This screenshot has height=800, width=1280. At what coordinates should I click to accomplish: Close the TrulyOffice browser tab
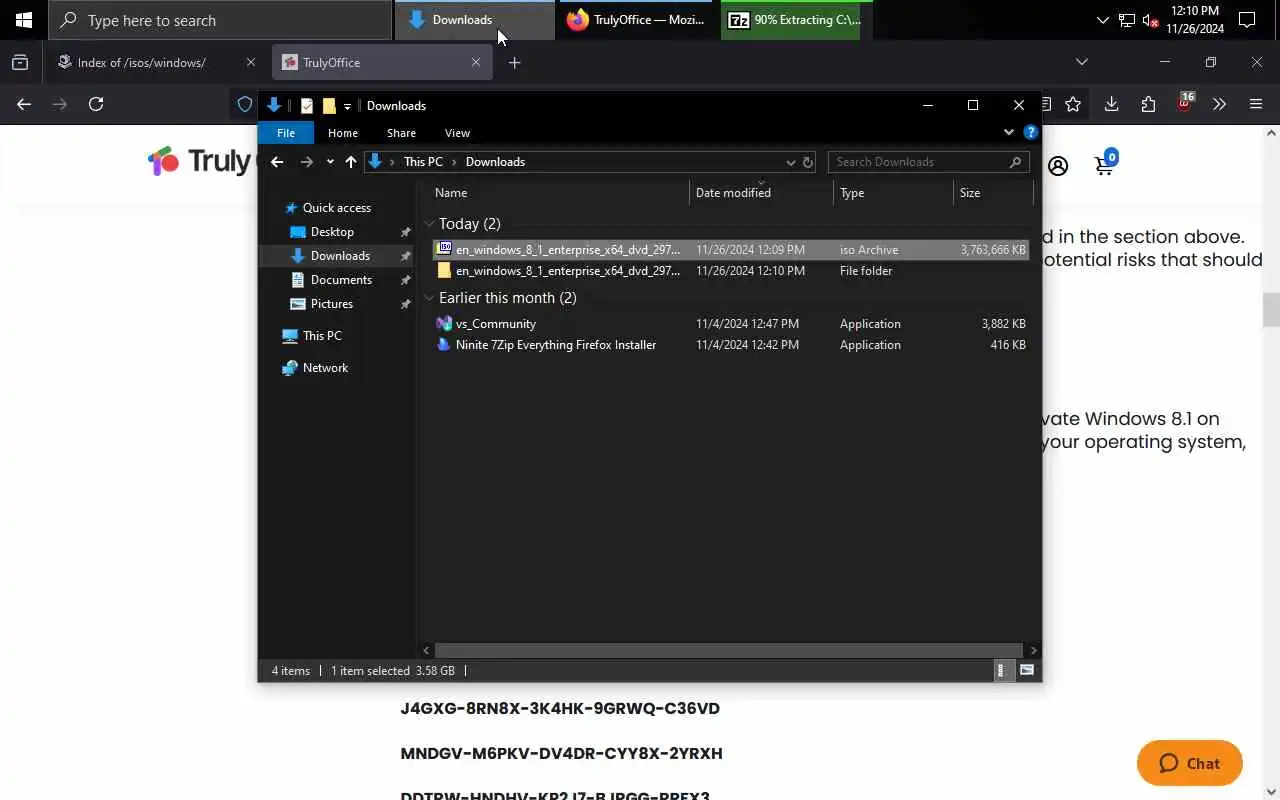pyautogui.click(x=476, y=62)
